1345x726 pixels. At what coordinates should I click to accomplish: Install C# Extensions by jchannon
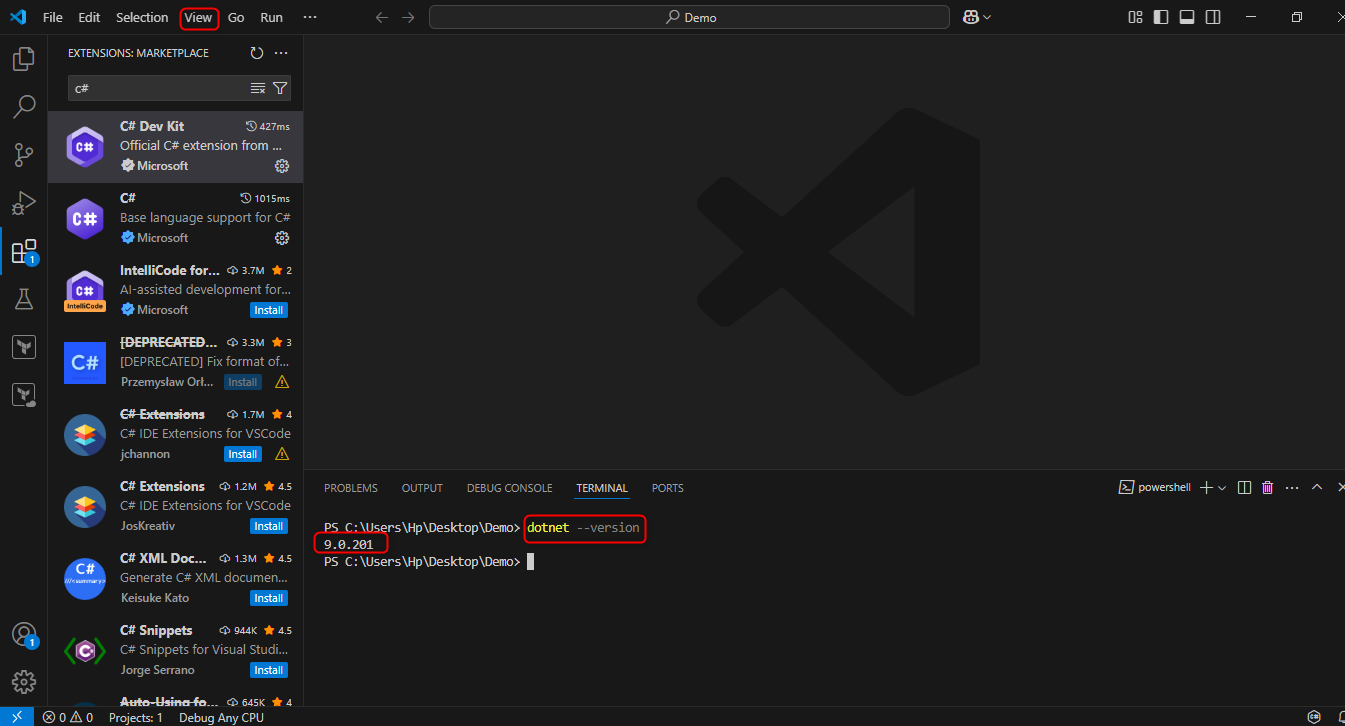point(243,454)
